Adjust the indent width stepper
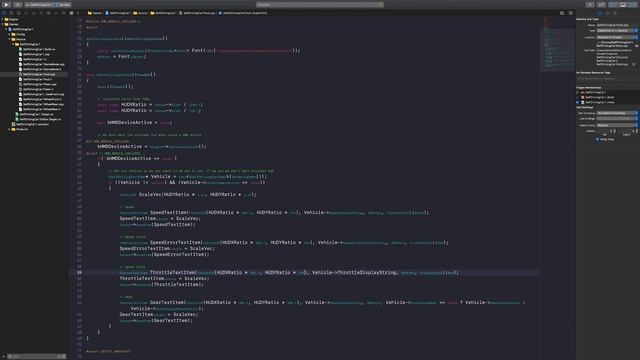Viewport: 640px width, 360px height. 637,131
